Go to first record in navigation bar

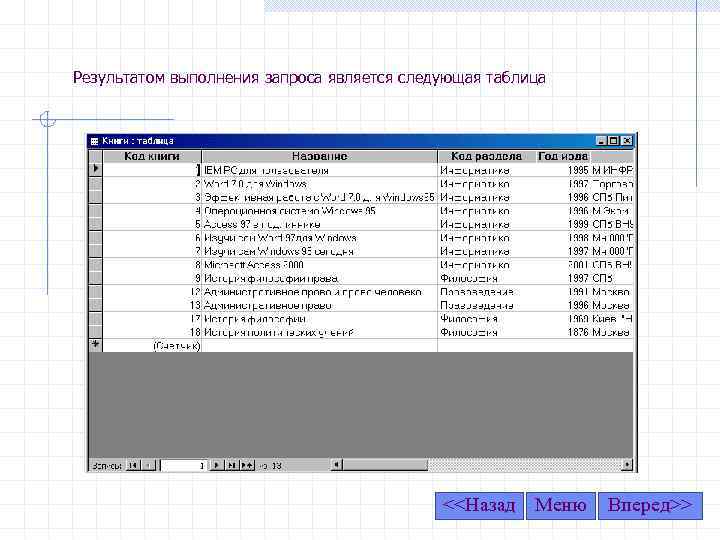[133, 465]
